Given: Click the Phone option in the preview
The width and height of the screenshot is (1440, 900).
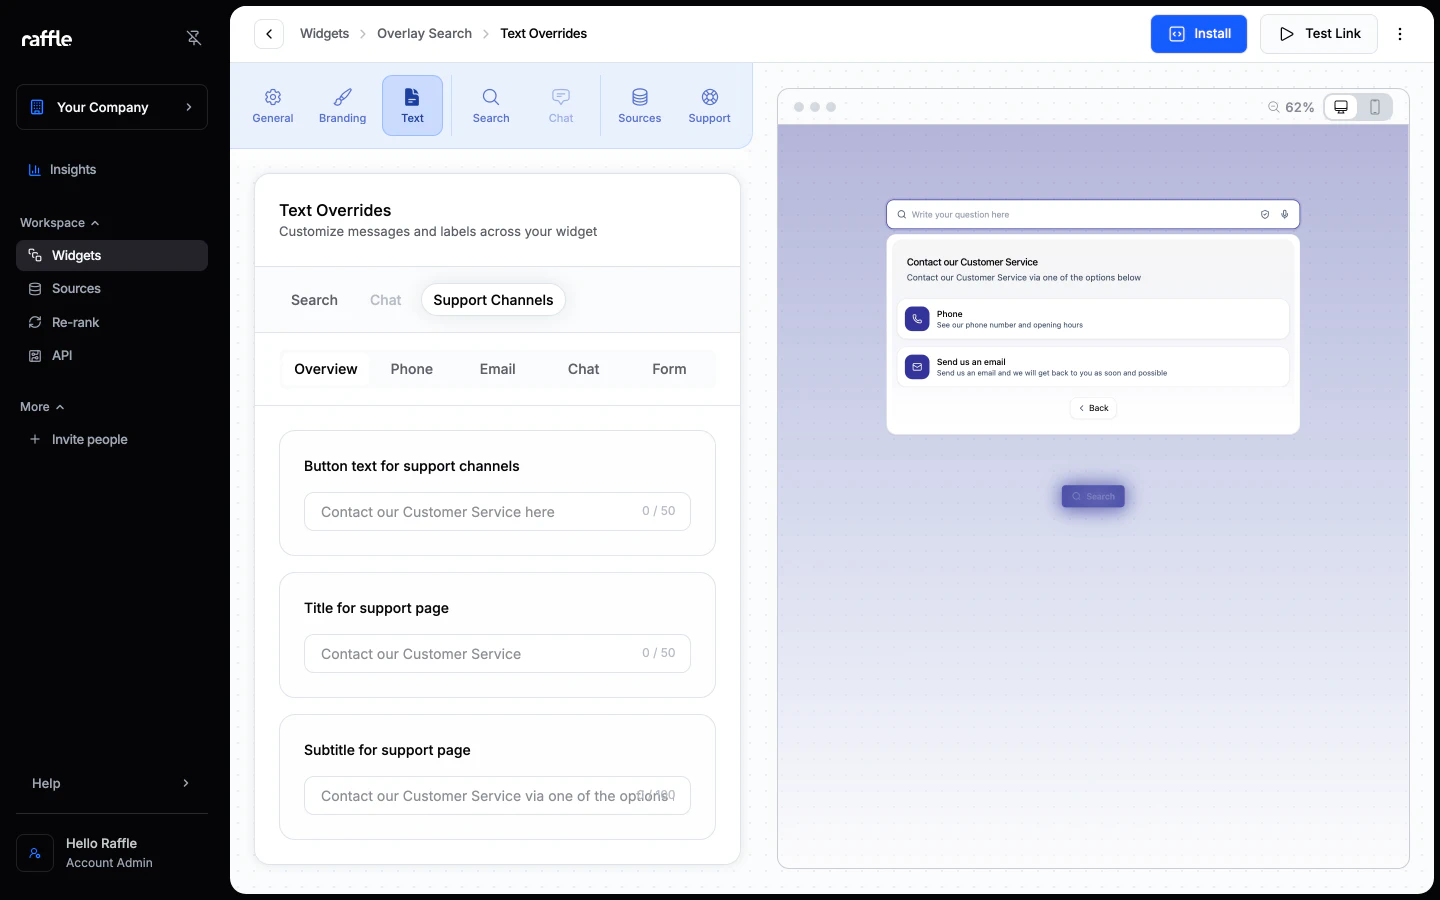Looking at the screenshot, I should (x=1093, y=319).
